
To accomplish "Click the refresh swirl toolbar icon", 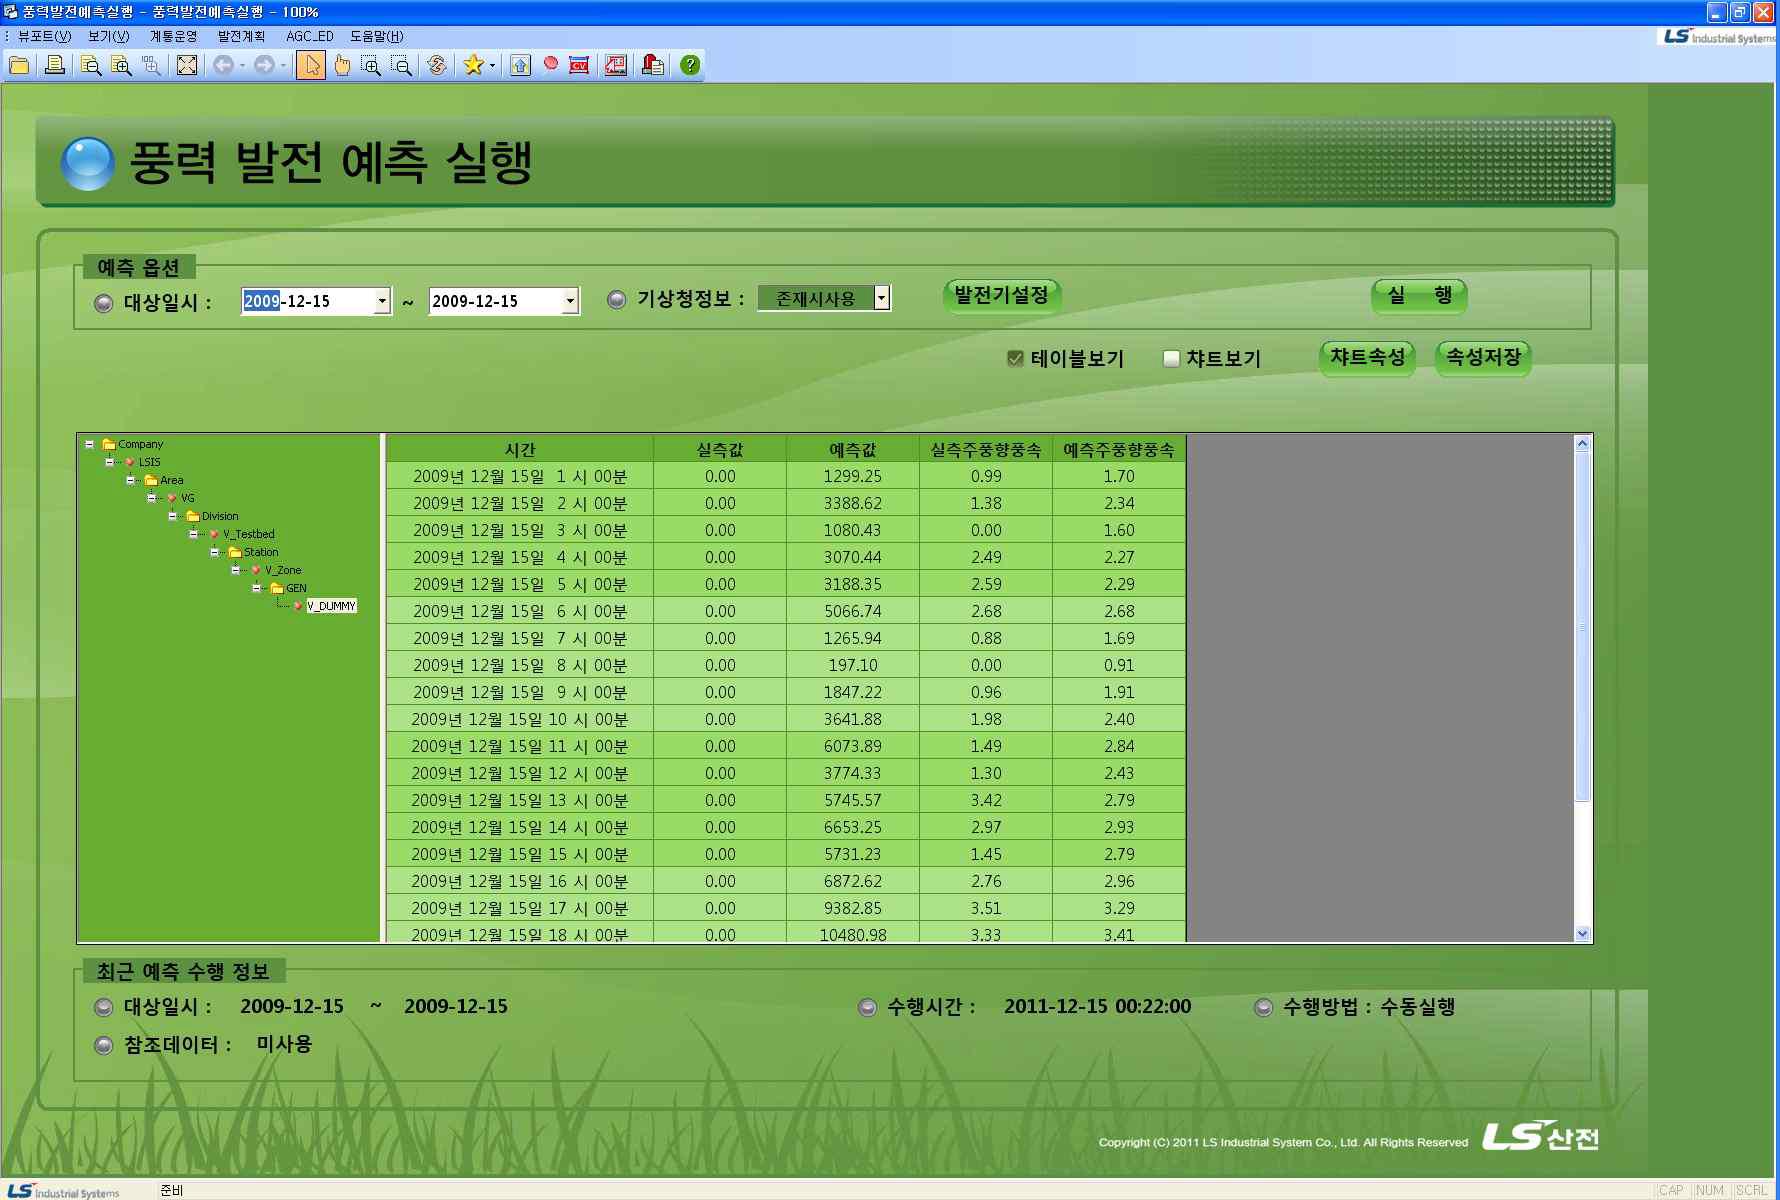I will pyautogui.click(x=436, y=65).
